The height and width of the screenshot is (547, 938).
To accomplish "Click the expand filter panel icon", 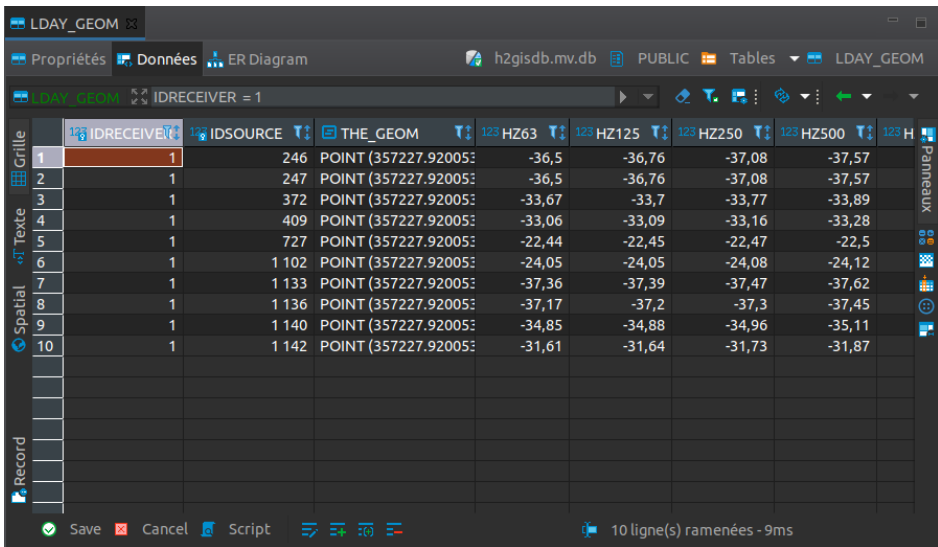I will pyautogui.click(x=139, y=97).
